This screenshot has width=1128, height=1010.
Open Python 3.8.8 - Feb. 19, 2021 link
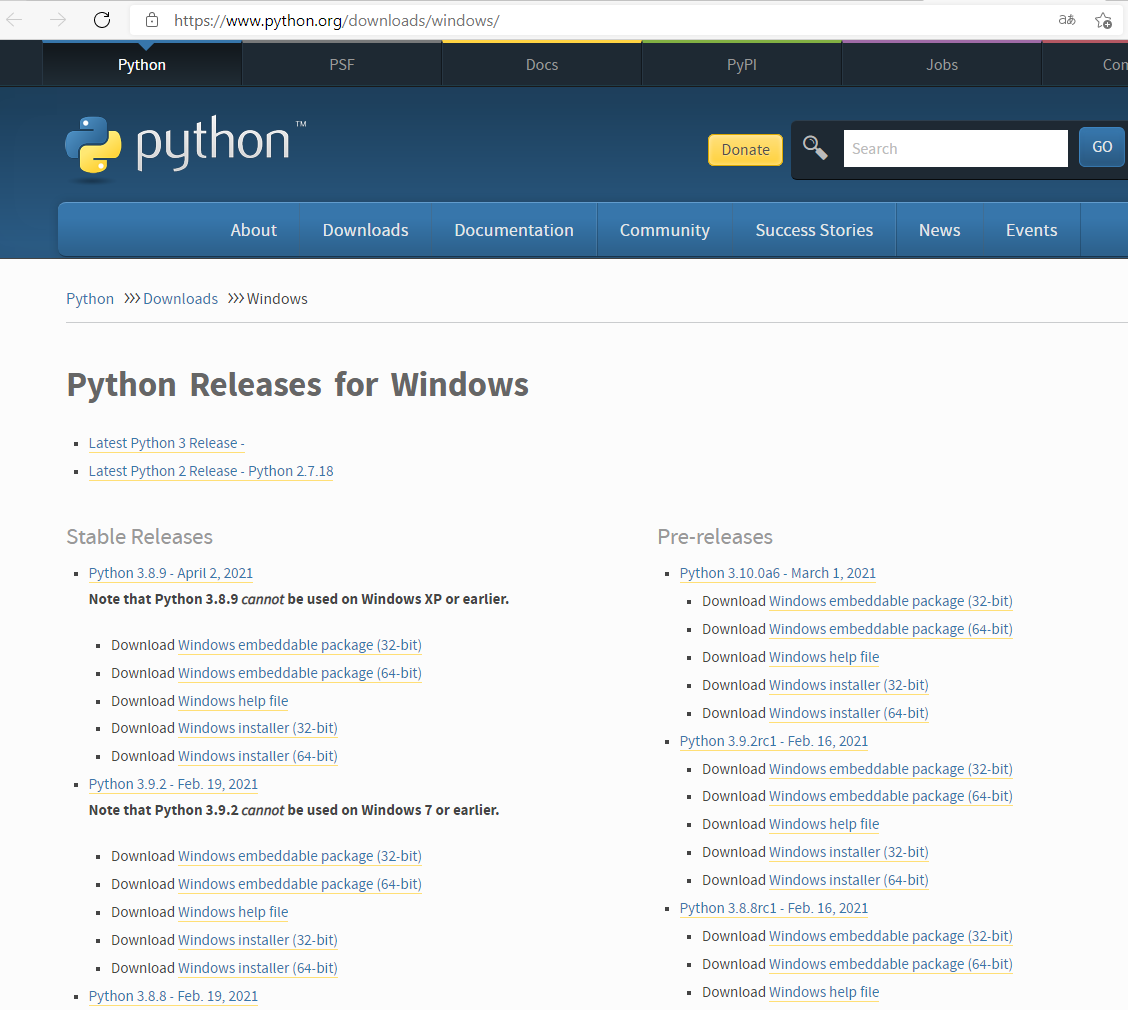173,996
